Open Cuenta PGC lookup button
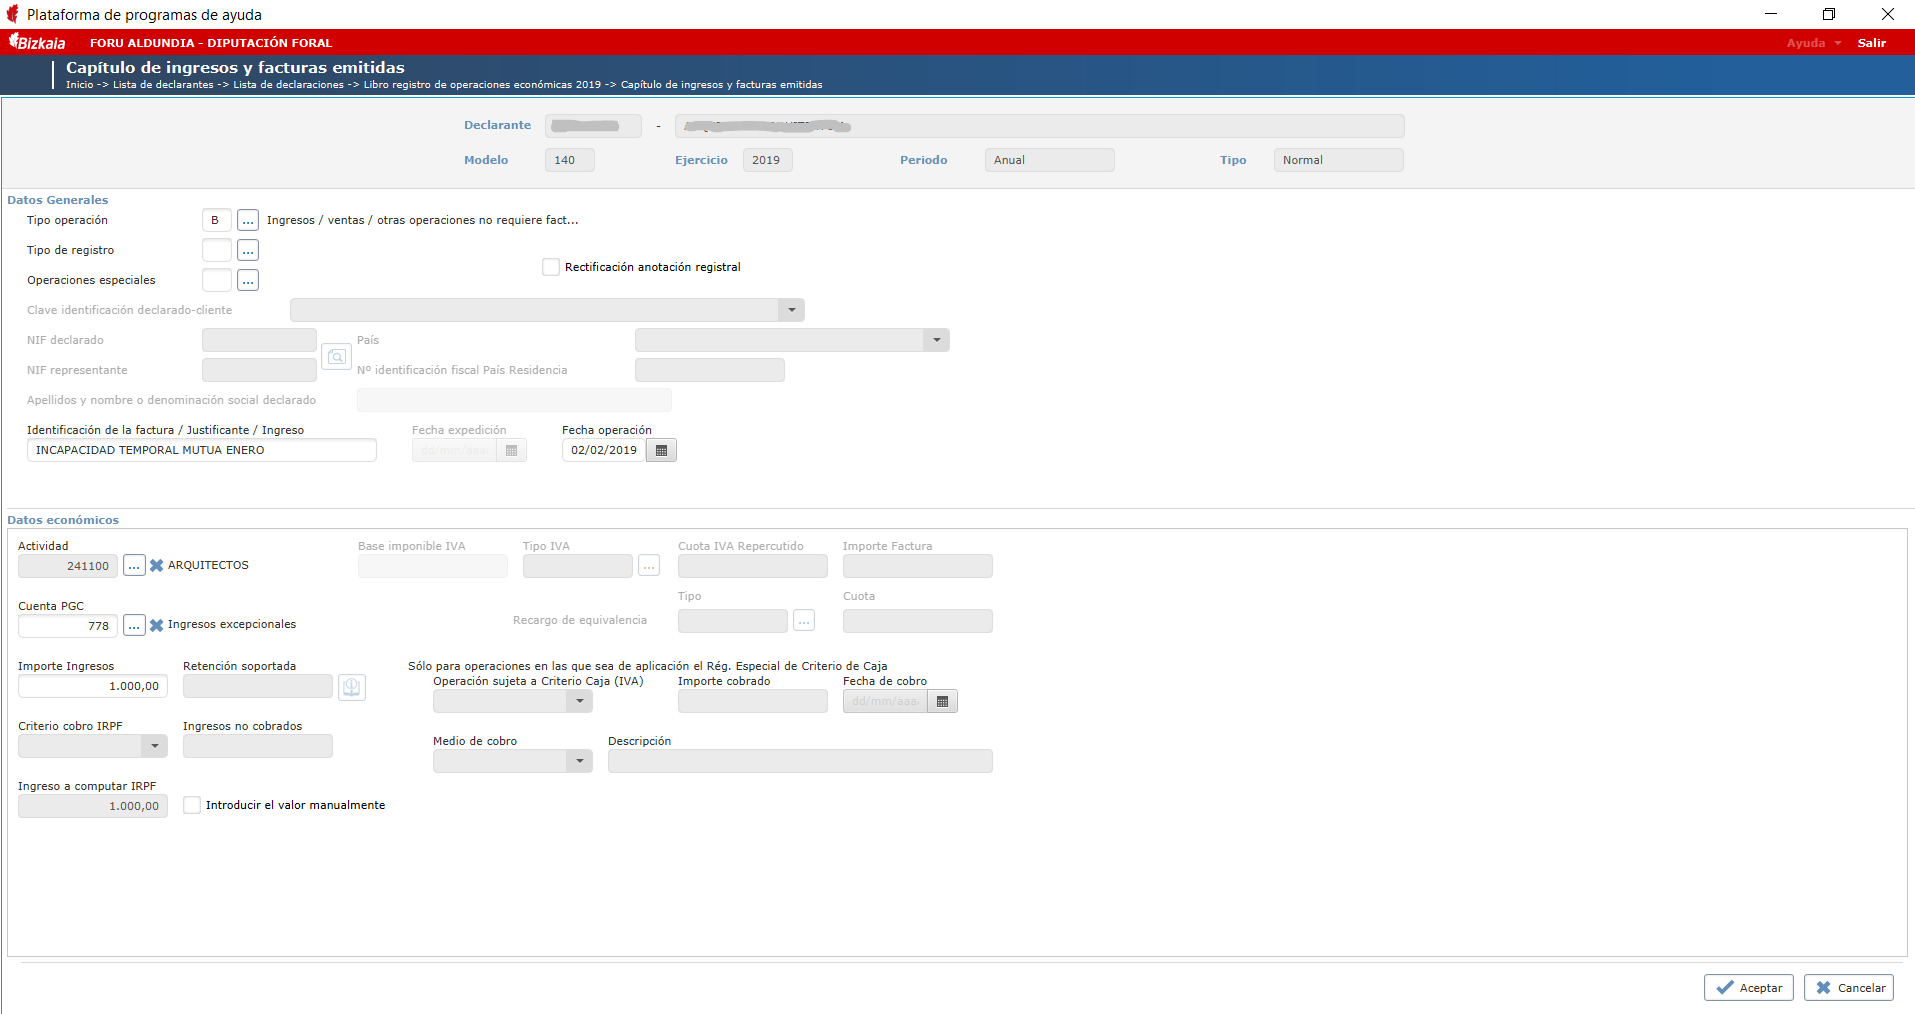 point(134,626)
